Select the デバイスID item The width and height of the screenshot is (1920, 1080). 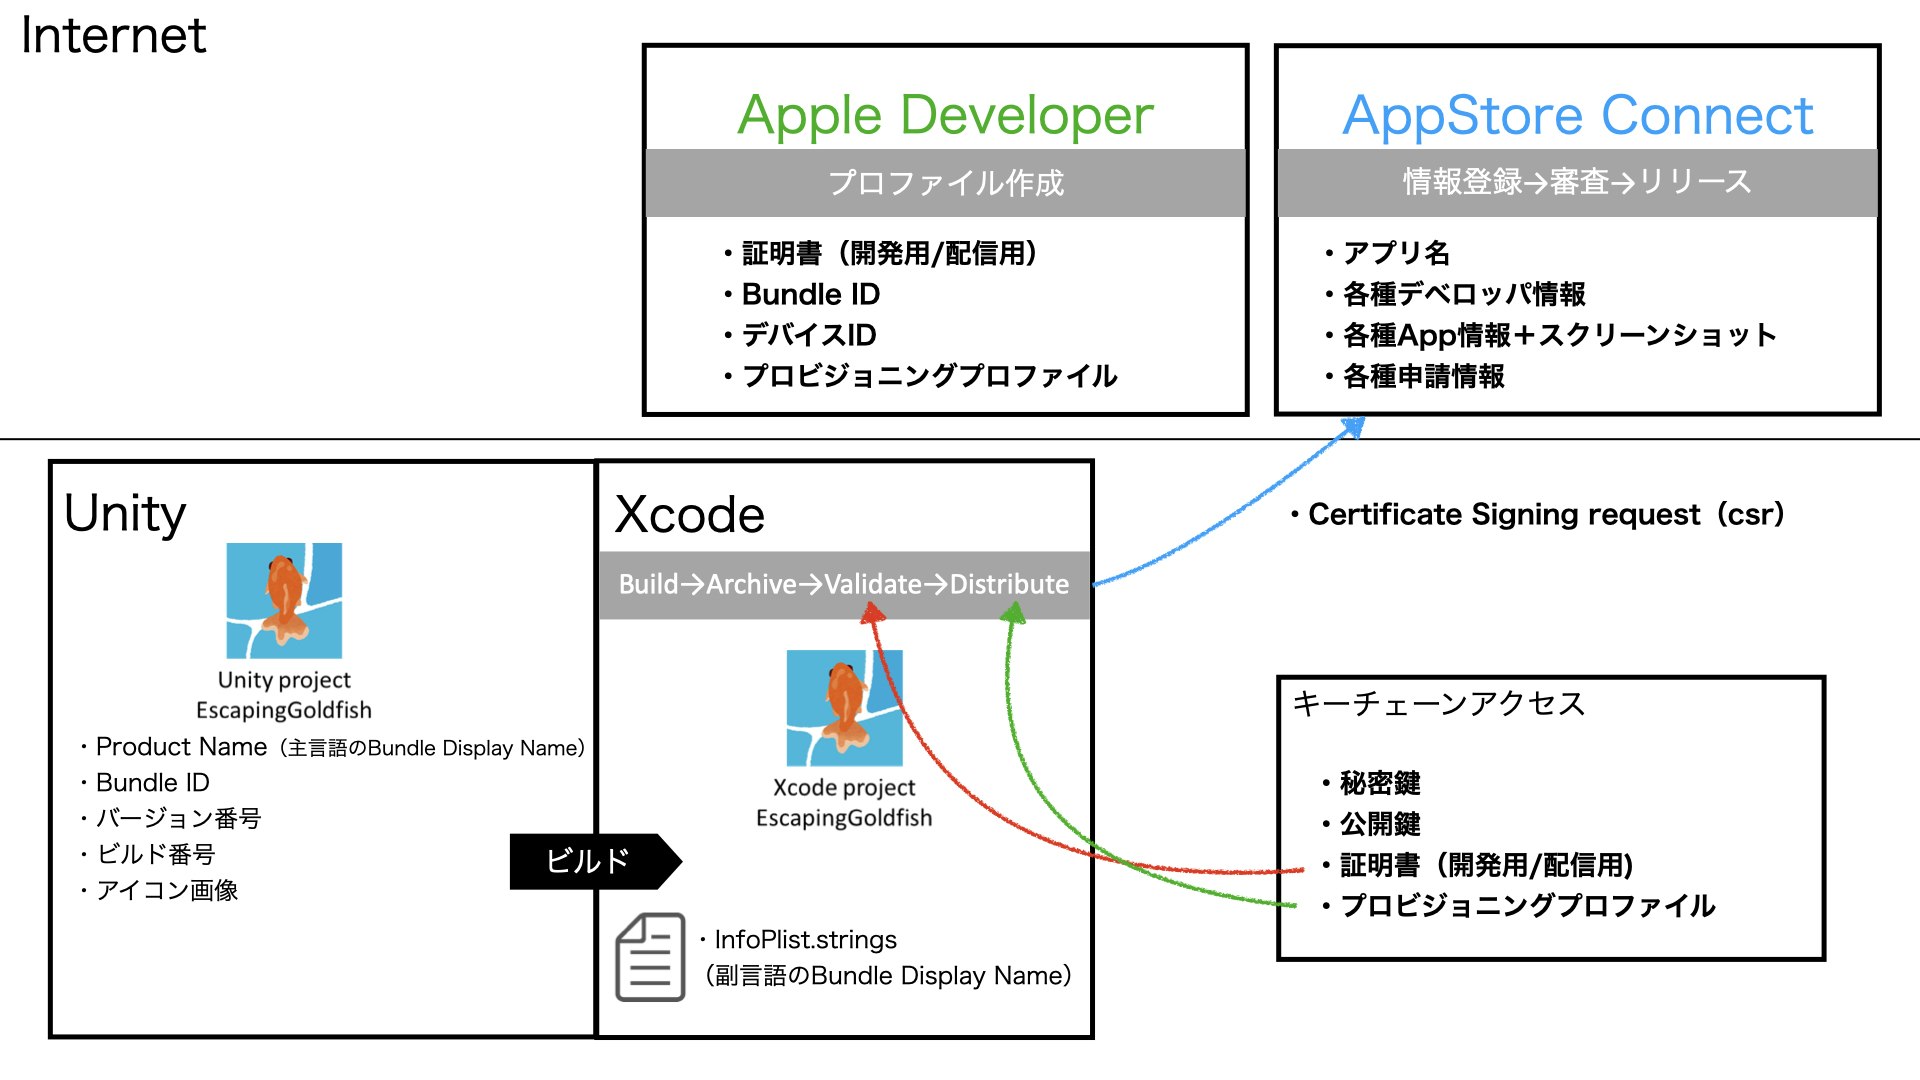tap(799, 335)
